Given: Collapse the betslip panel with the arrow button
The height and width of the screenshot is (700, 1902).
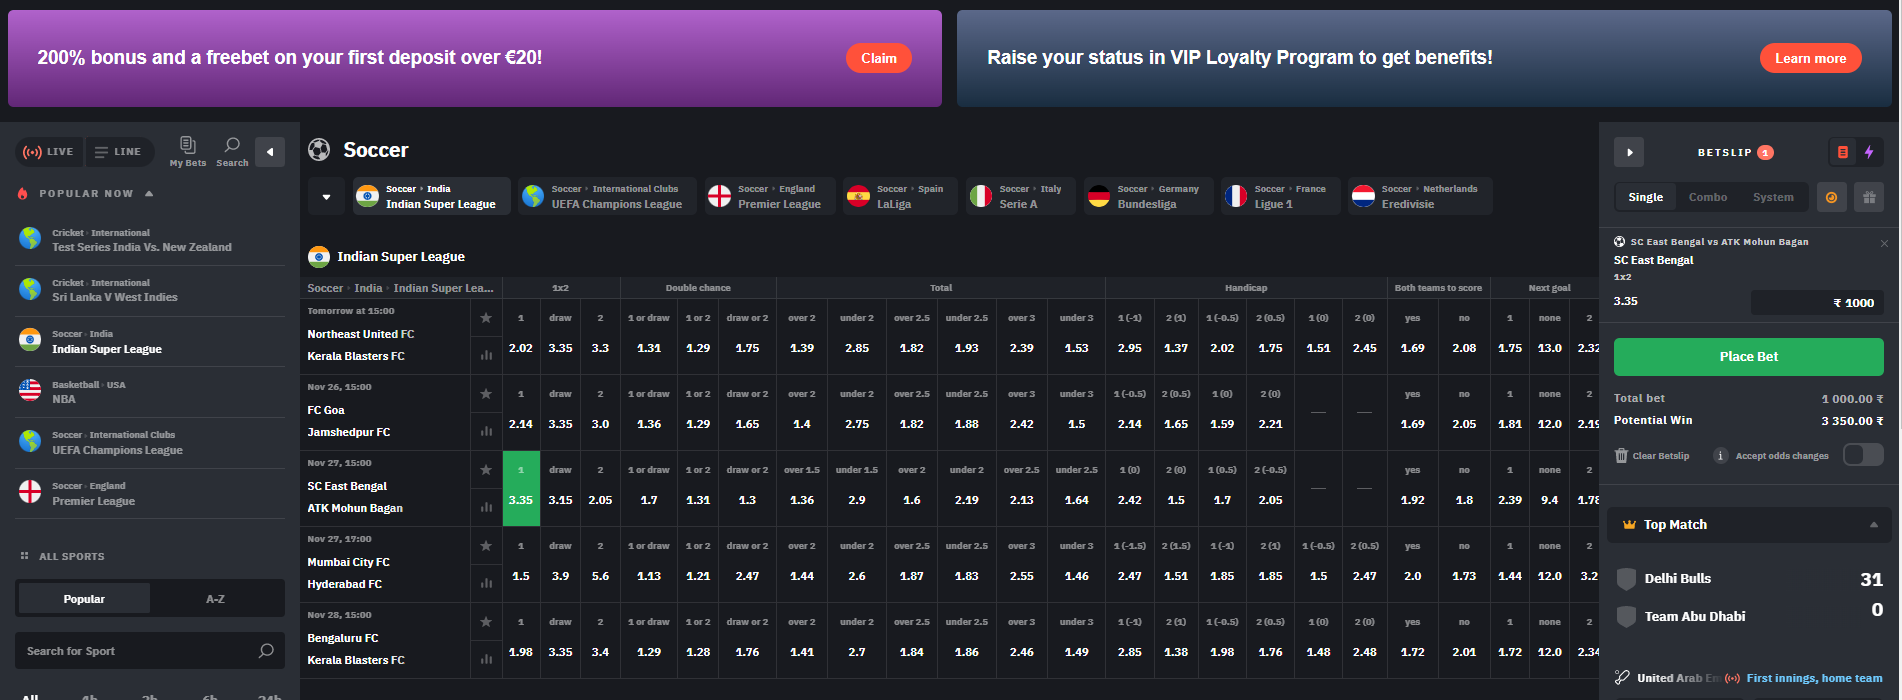Looking at the screenshot, I should pos(1629,152).
